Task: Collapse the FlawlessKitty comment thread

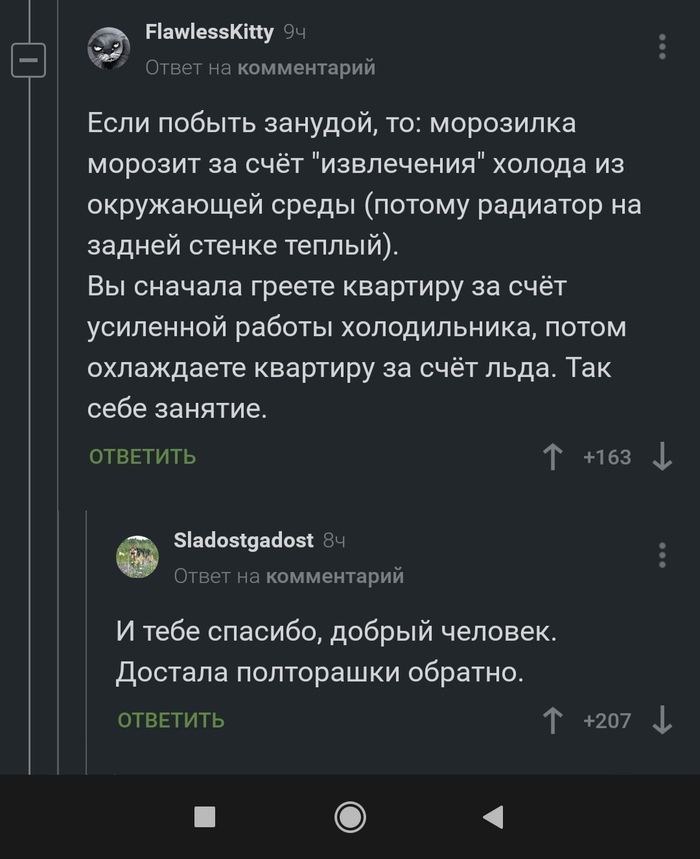Action: point(28,61)
